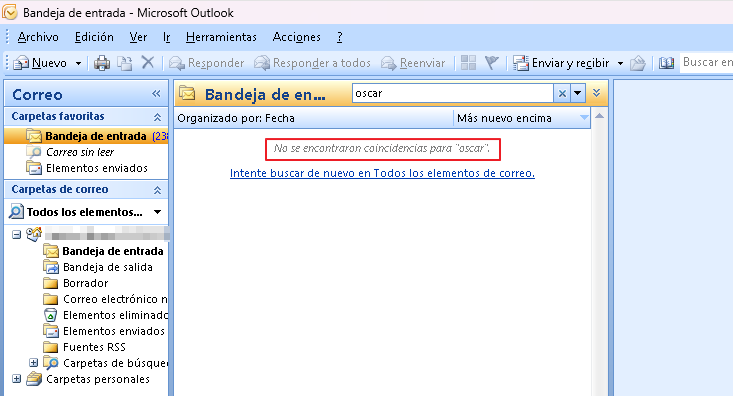The width and height of the screenshot is (733, 396).
Task: Click Responder a todos button
Action: tap(312, 63)
